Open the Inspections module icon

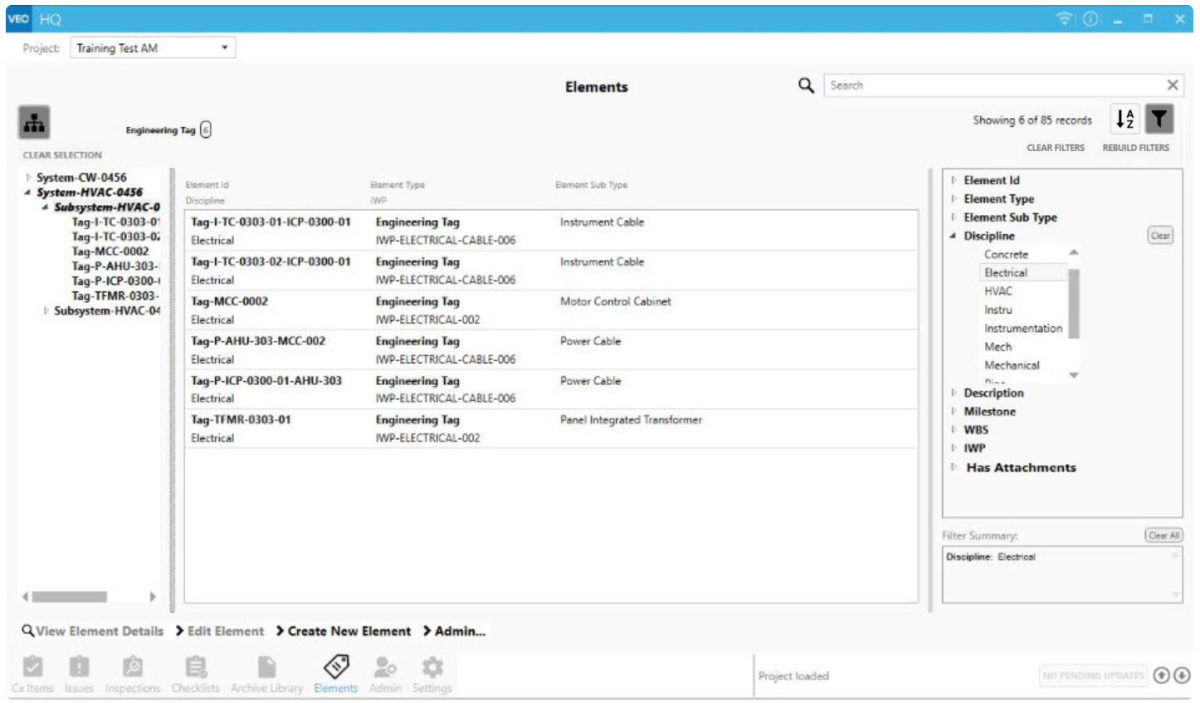point(132,673)
